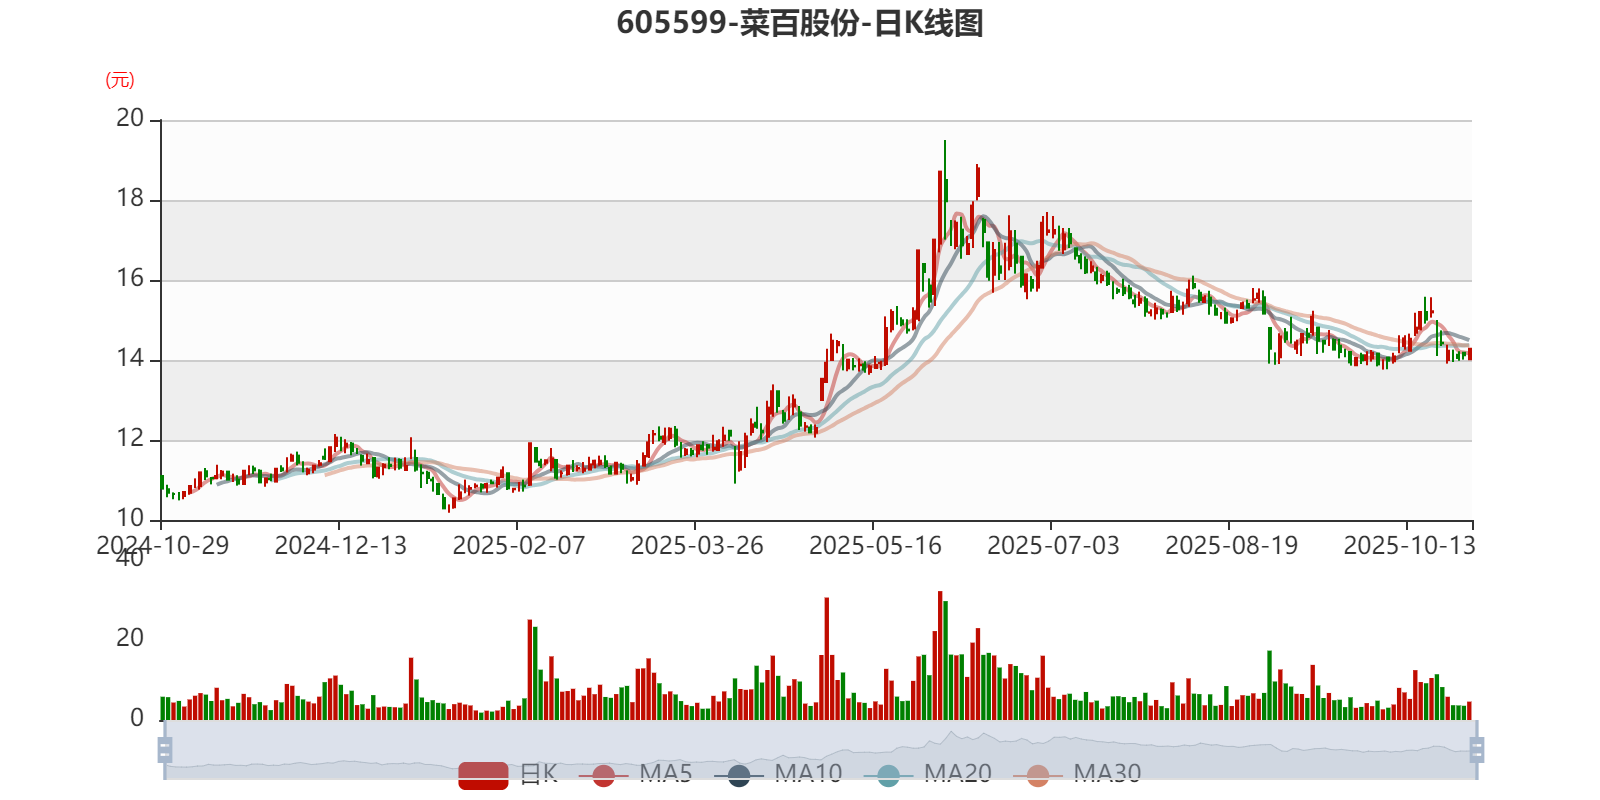The height and width of the screenshot is (800, 1600).
Task: Select the 2025-05-16 date axis label
Action: 875,545
